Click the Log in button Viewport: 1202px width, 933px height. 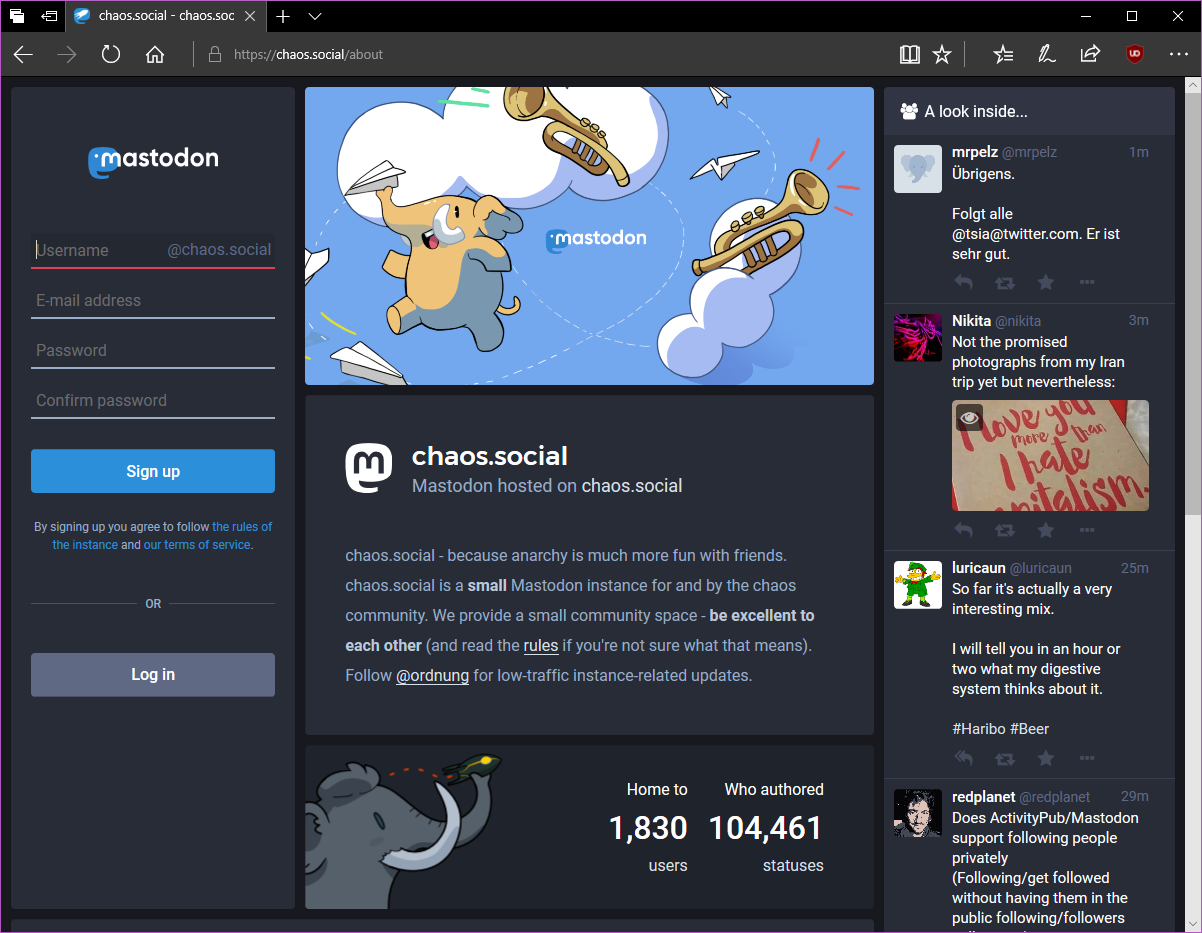(x=153, y=675)
